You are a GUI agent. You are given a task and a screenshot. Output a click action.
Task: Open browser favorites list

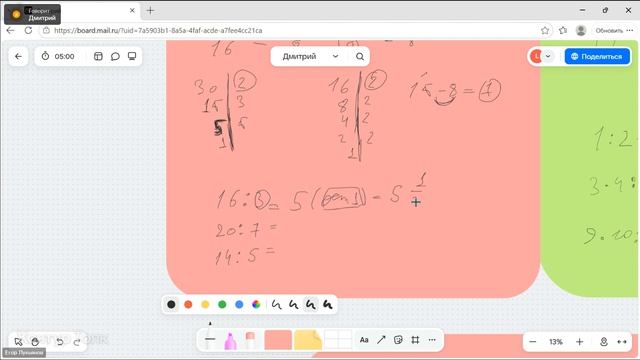click(563, 31)
